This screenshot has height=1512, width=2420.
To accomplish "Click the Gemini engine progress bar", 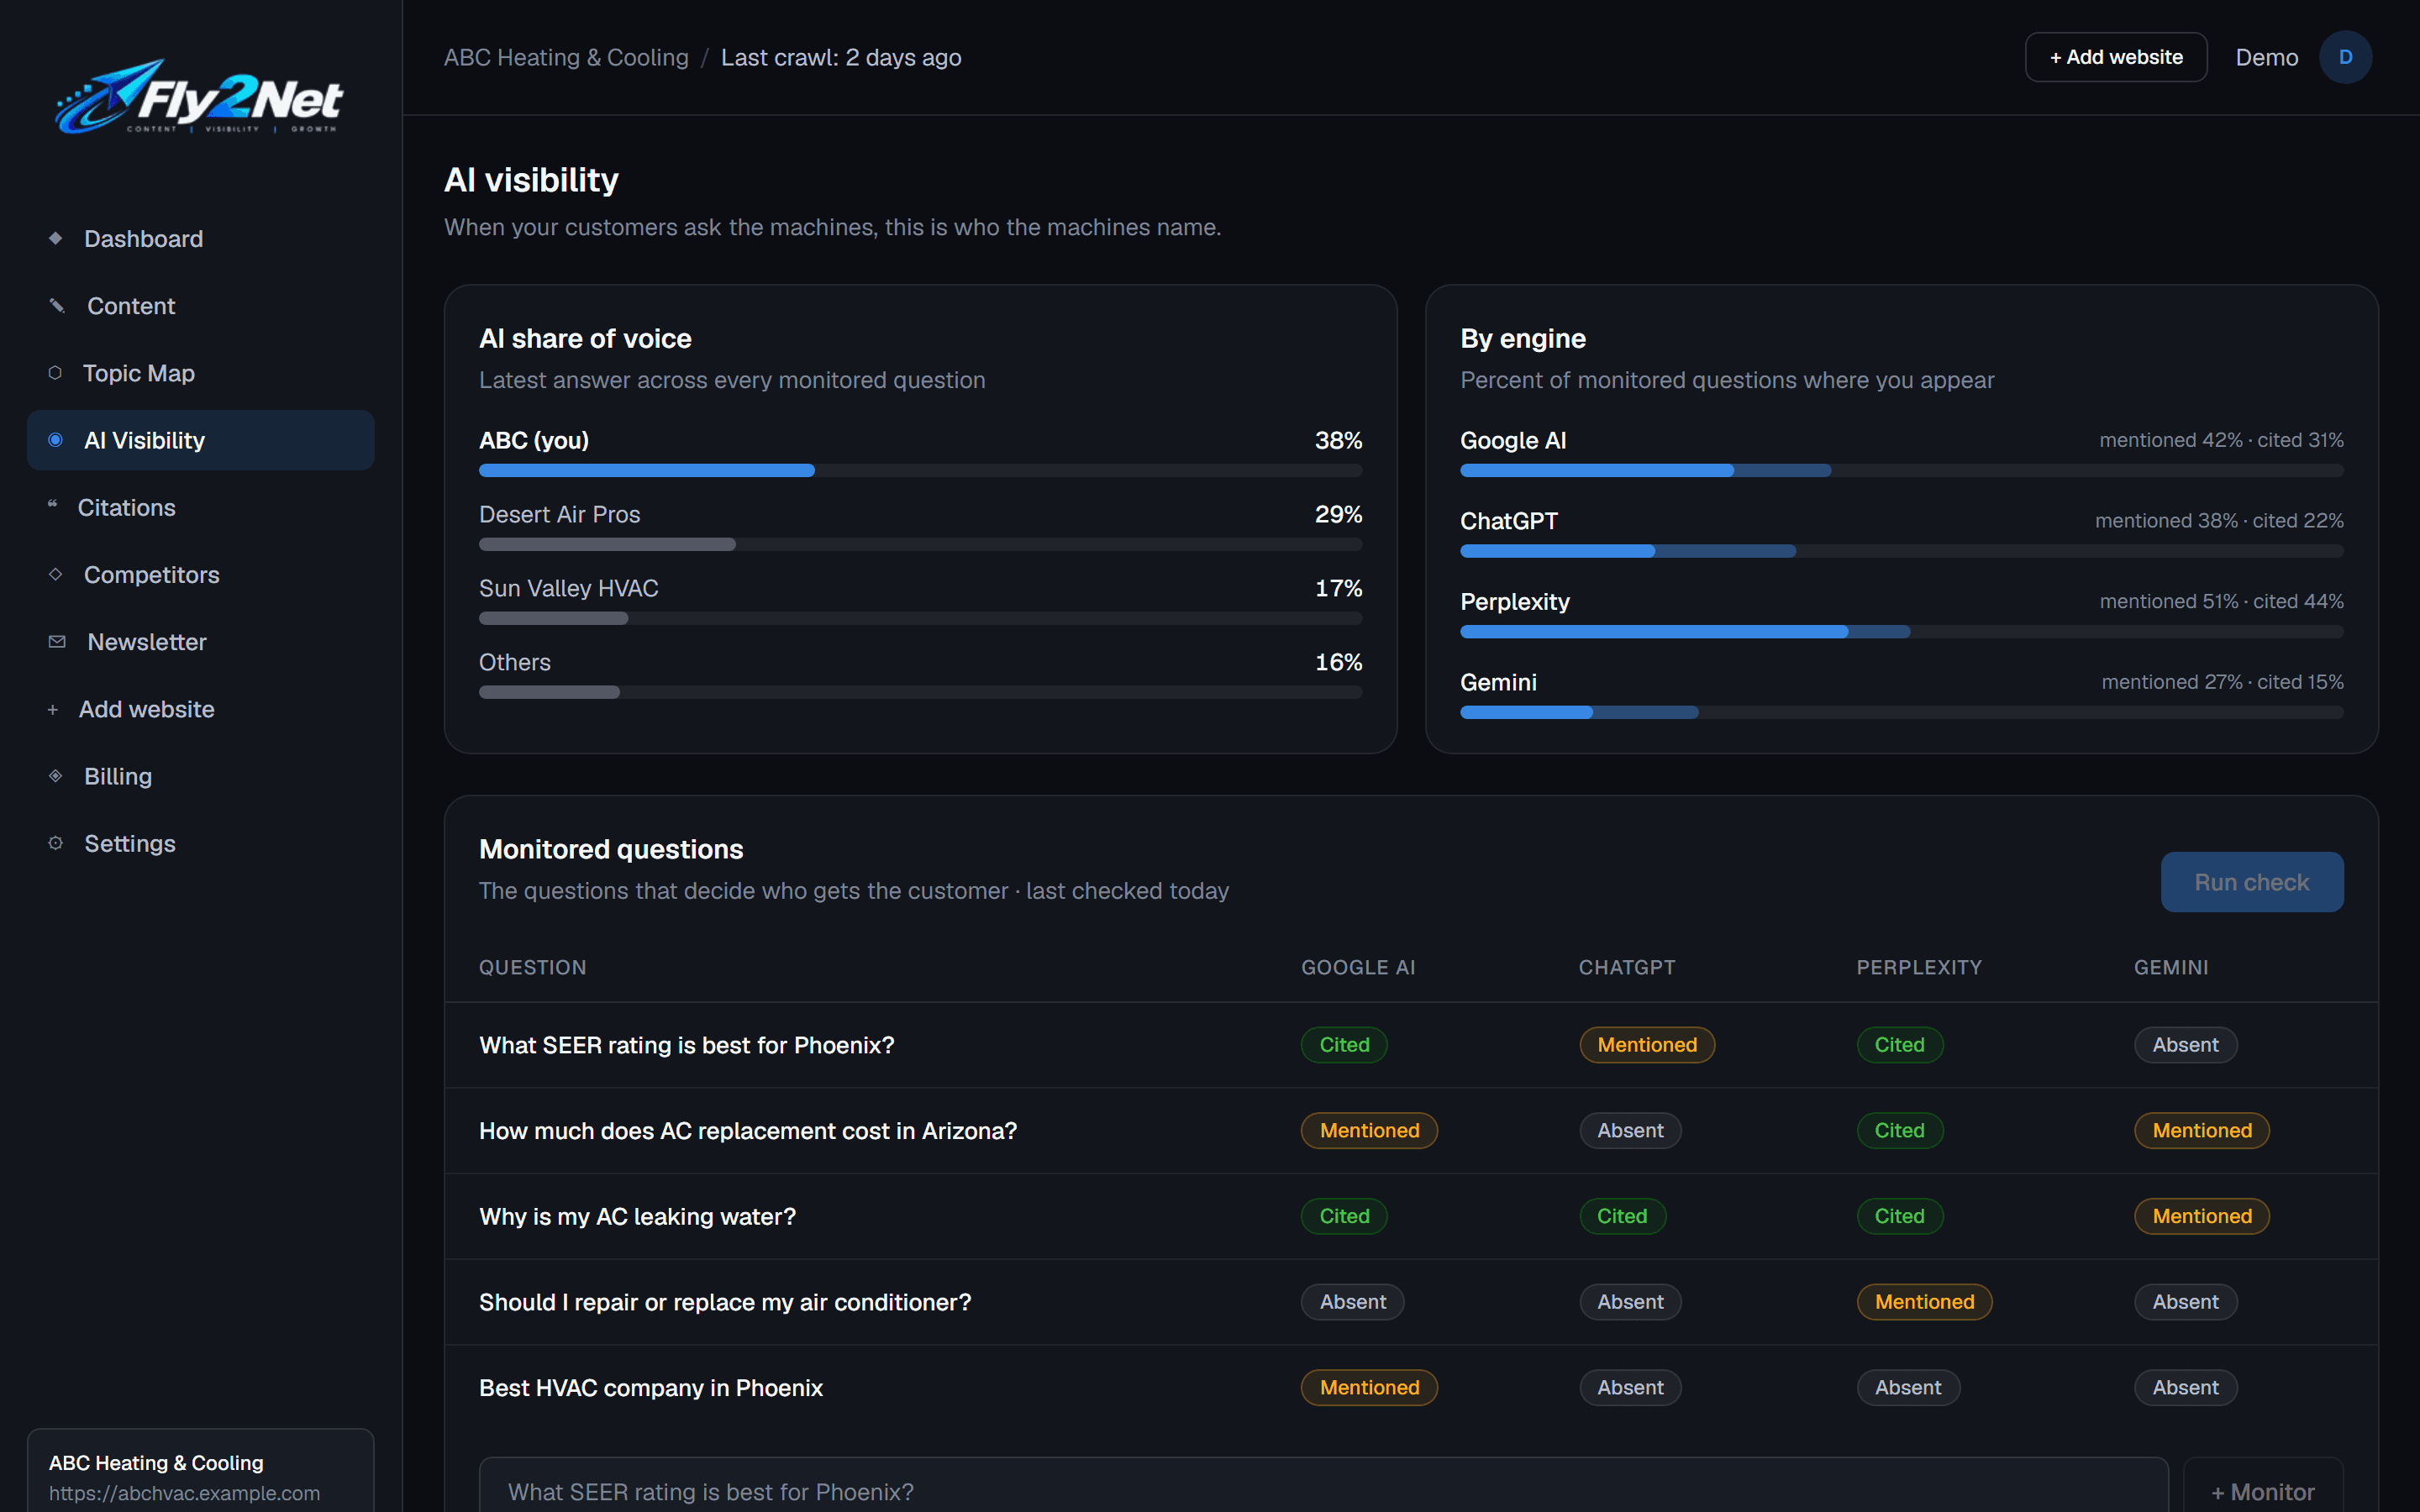I will (1901, 712).
